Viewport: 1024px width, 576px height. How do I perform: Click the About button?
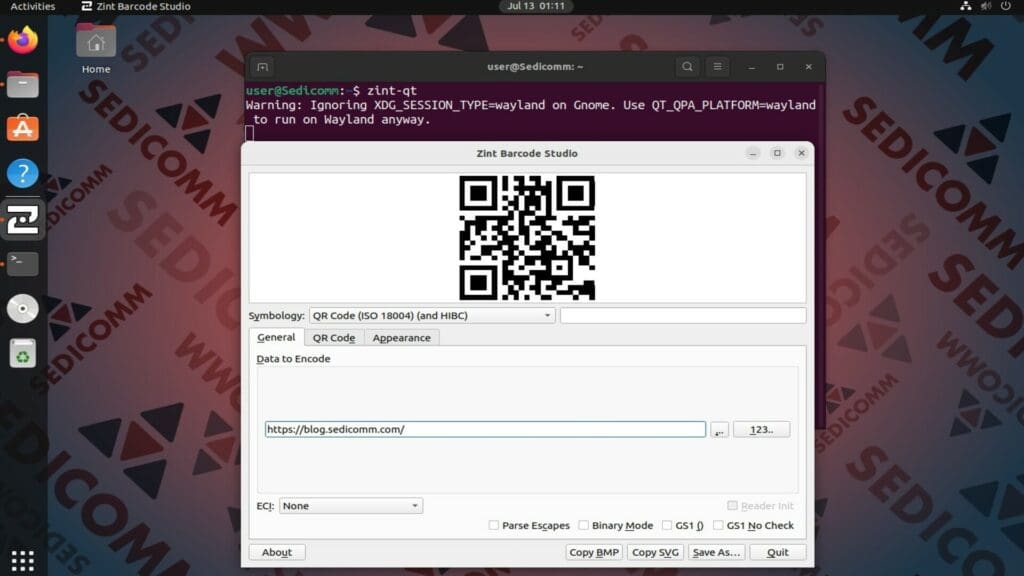pos(277,552)
